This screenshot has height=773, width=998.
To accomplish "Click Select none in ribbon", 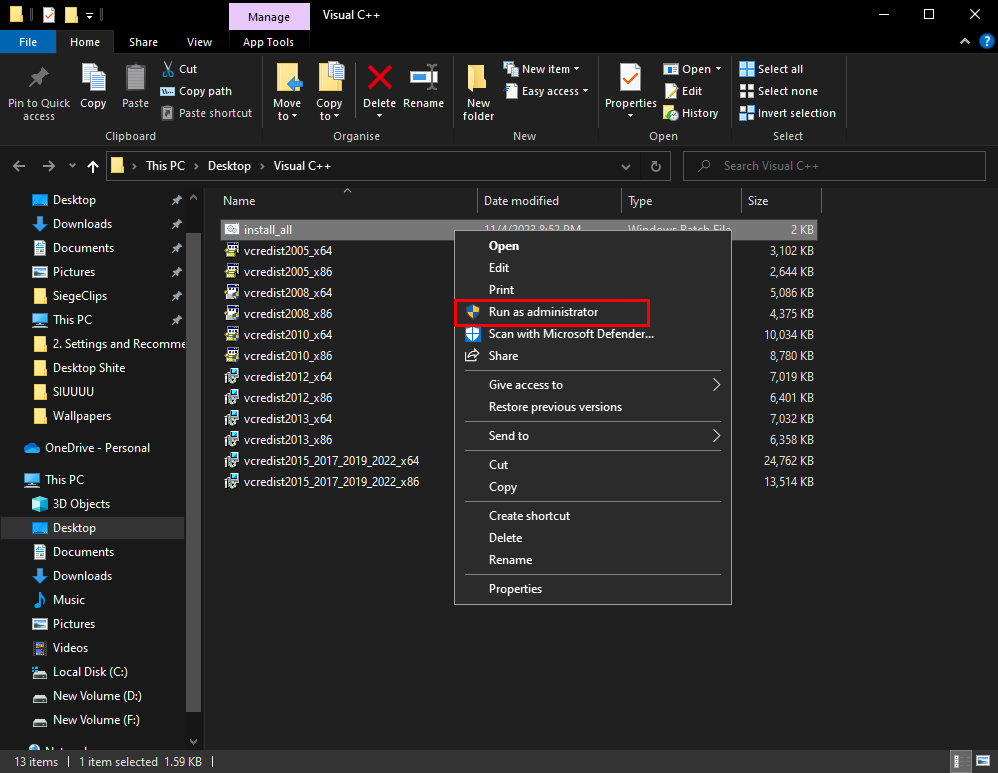I will (778, 91).
